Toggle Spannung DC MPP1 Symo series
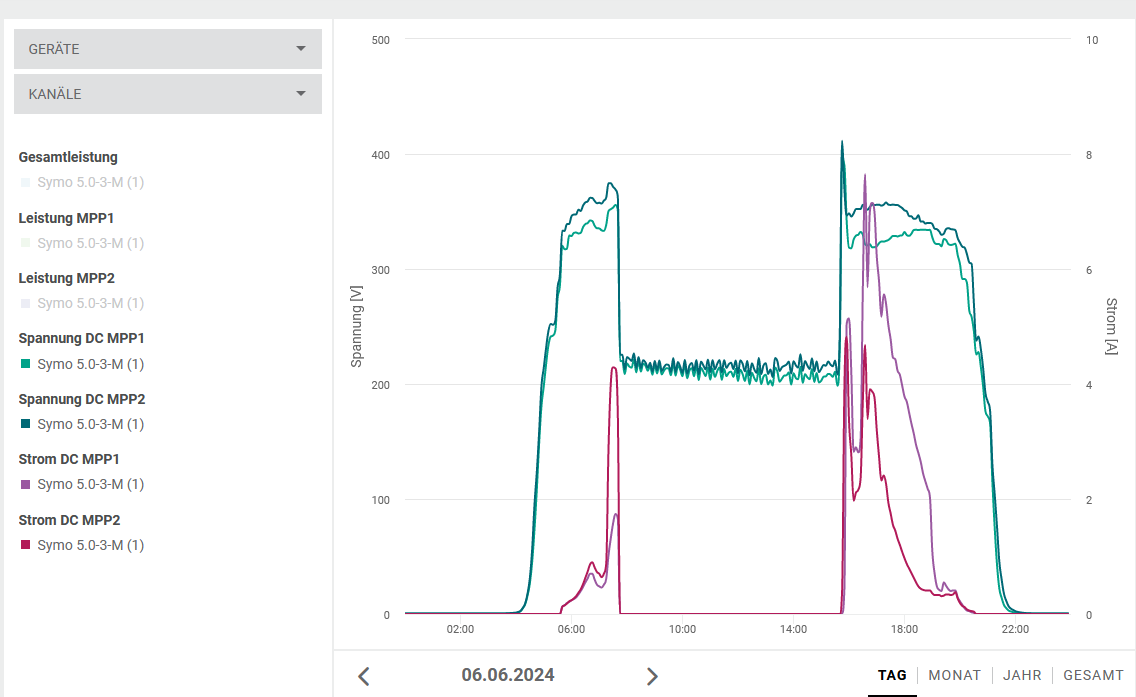 (83, 364)
